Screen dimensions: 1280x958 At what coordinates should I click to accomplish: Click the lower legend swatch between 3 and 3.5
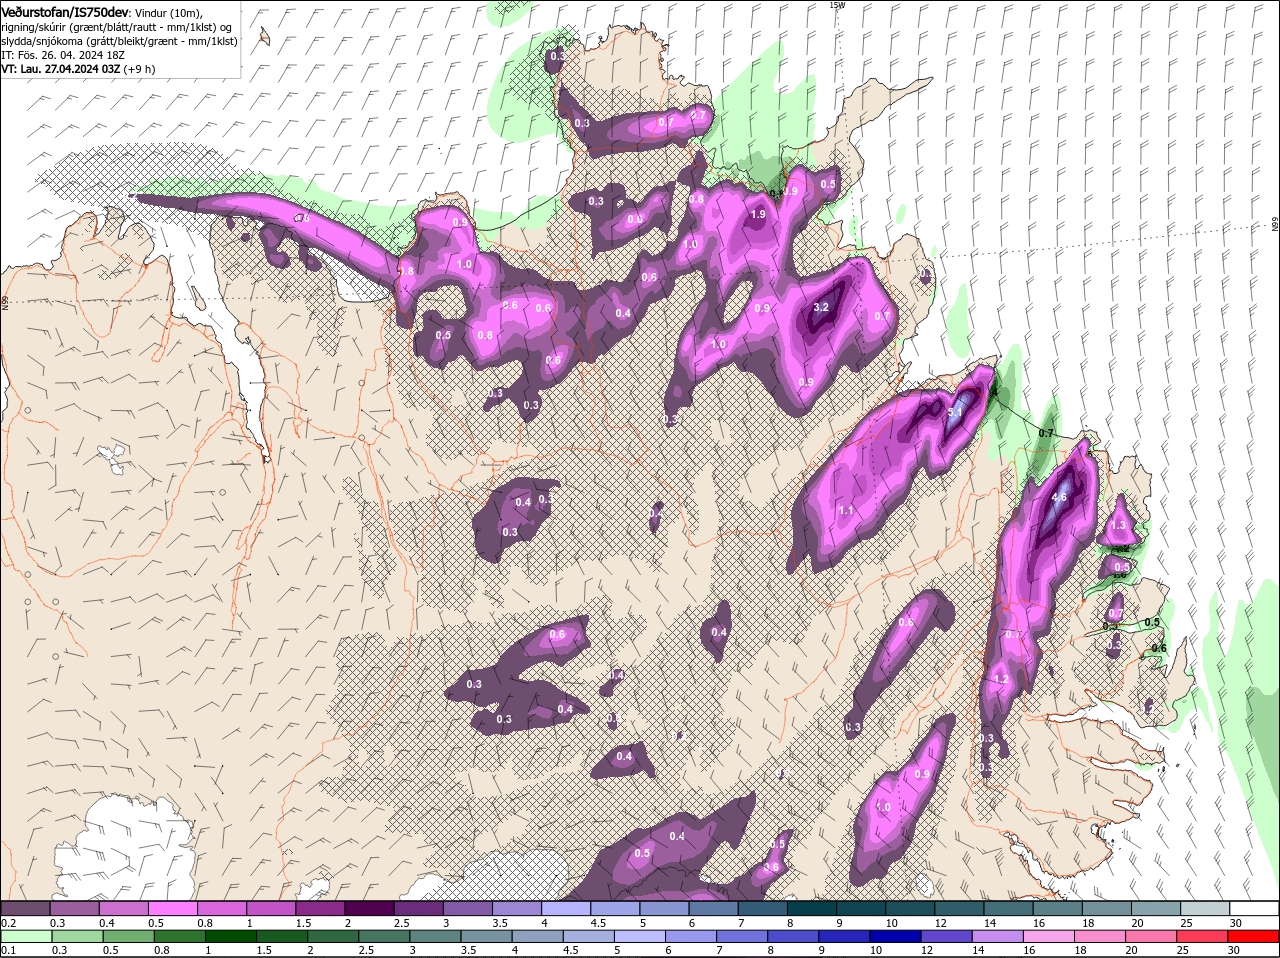[x=436, y=936]
